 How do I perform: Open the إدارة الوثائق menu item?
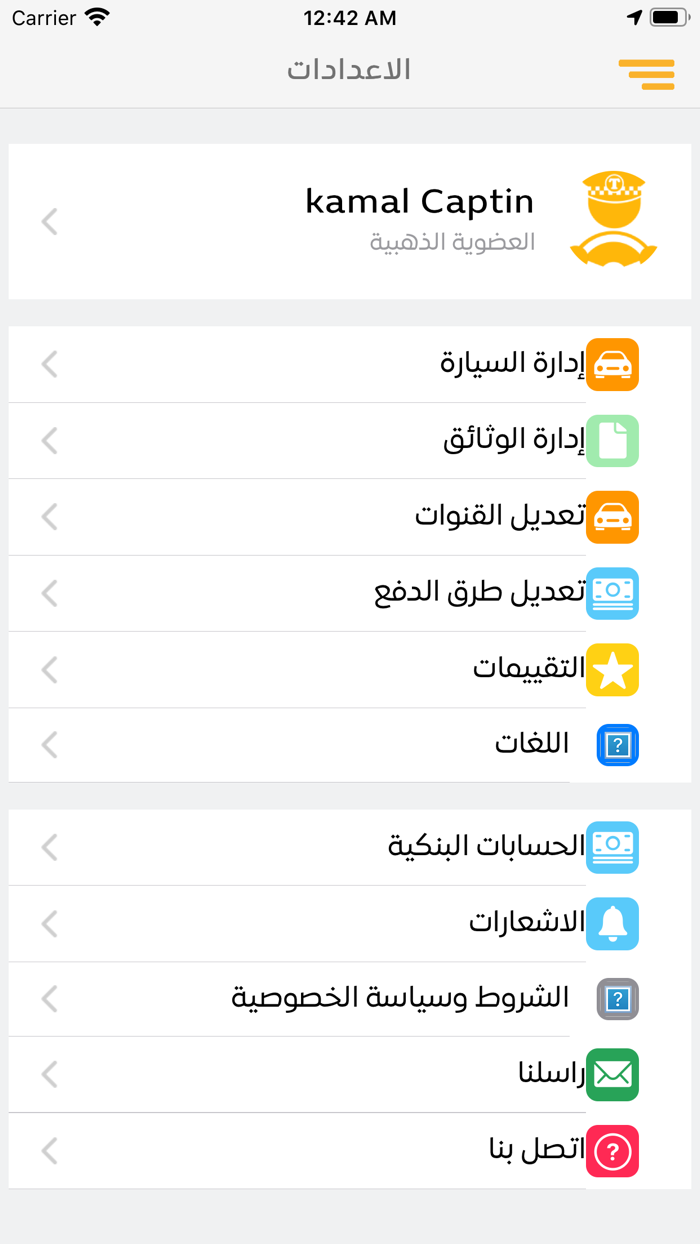pyautogui.click(x=513, y=440)
